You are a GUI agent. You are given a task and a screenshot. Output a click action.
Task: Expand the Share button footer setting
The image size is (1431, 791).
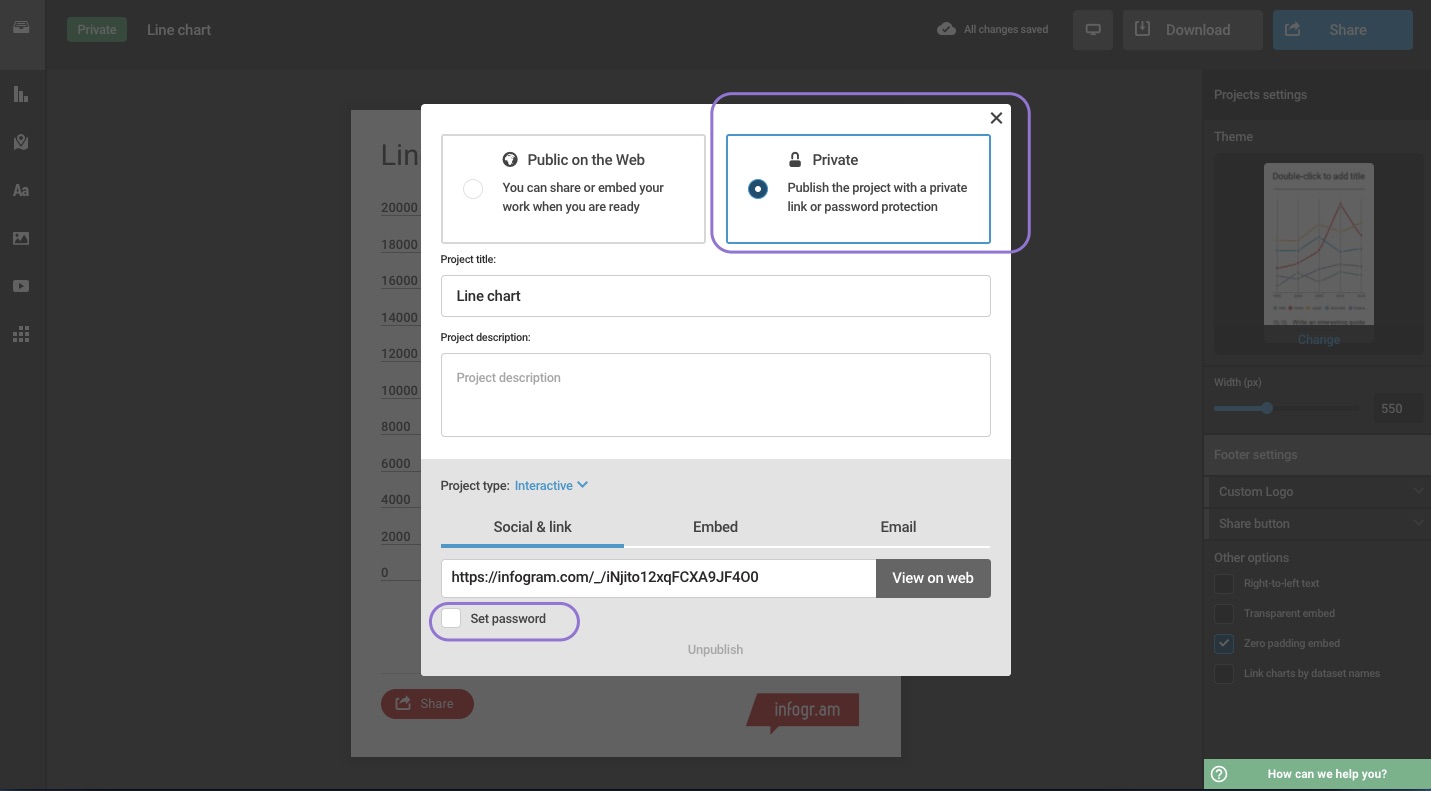point(1317,524)
